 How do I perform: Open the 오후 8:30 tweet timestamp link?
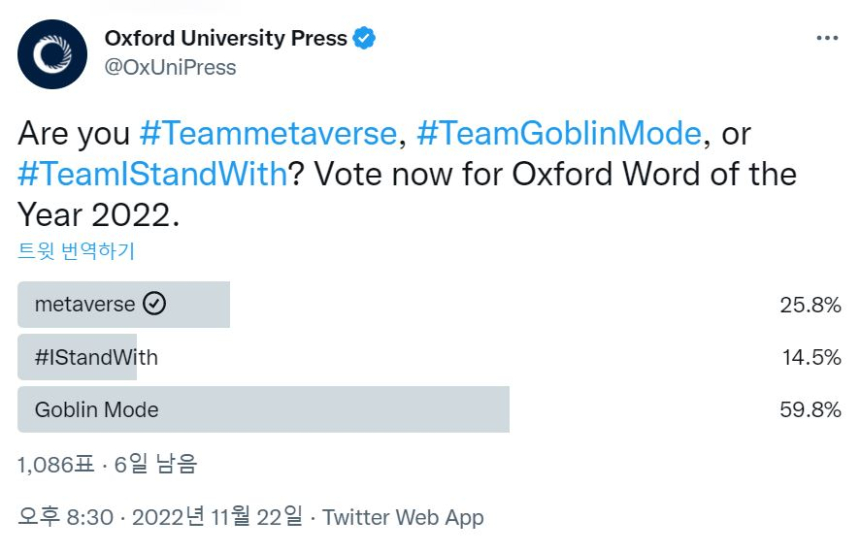[160, 517]
